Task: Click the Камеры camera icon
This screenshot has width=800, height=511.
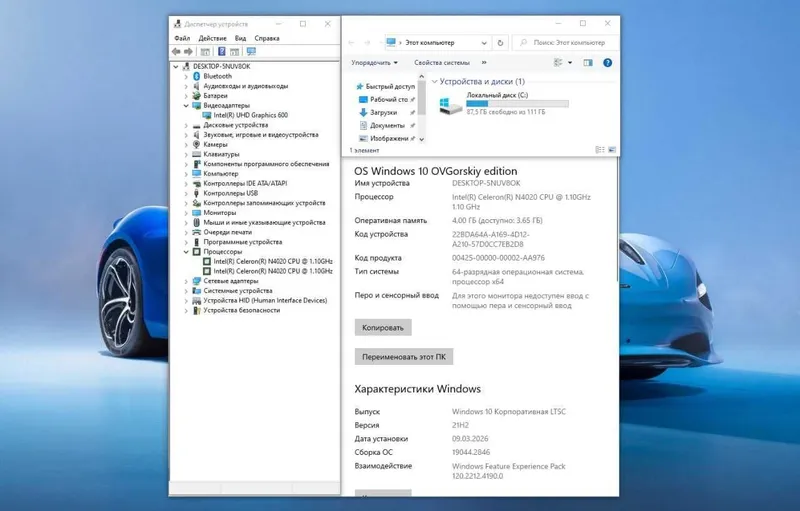Action: (x=196, y=144)
